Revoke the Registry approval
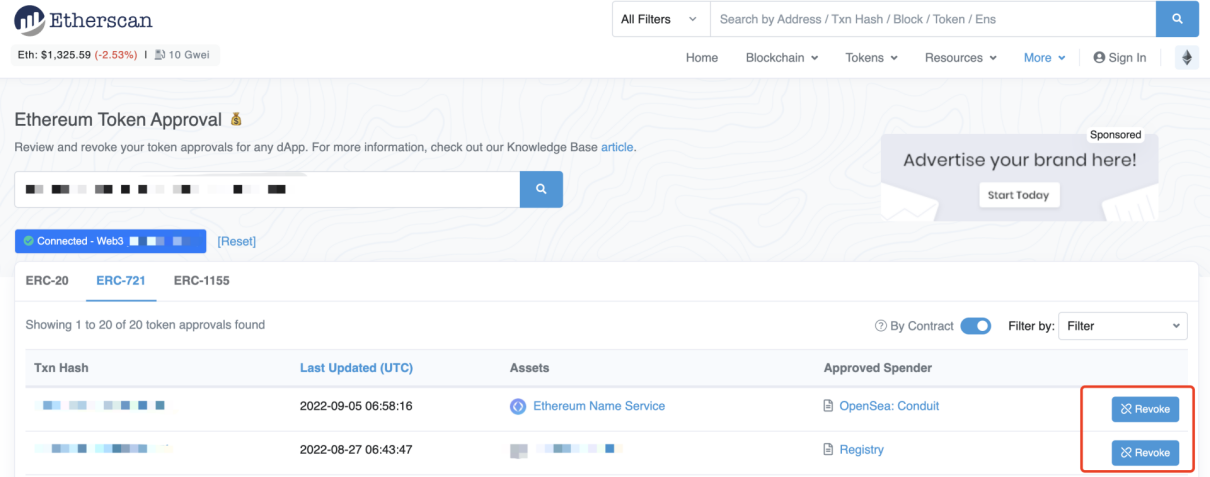Screen dimensions: 1210x477 coord(1145,453)
